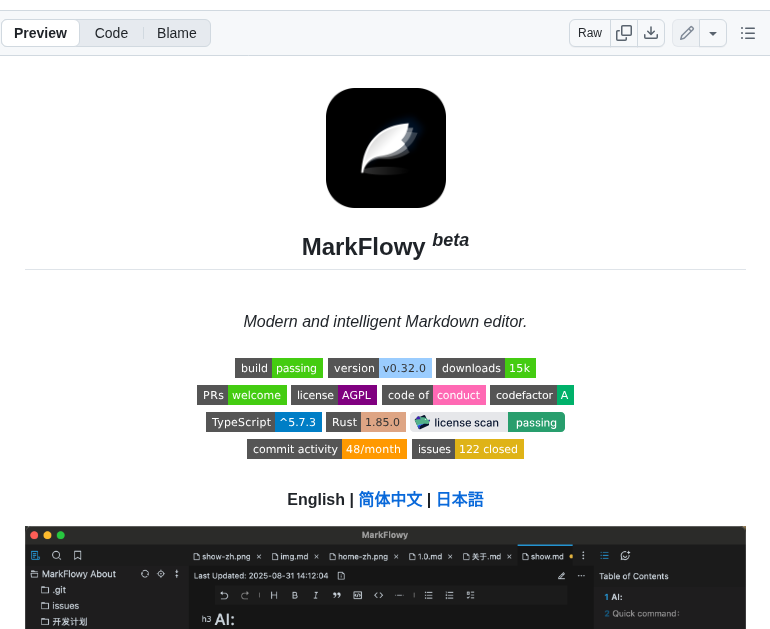The image size is (770, 629).
Task: Click the license AGPL badge
Action: tap(334, 395)
